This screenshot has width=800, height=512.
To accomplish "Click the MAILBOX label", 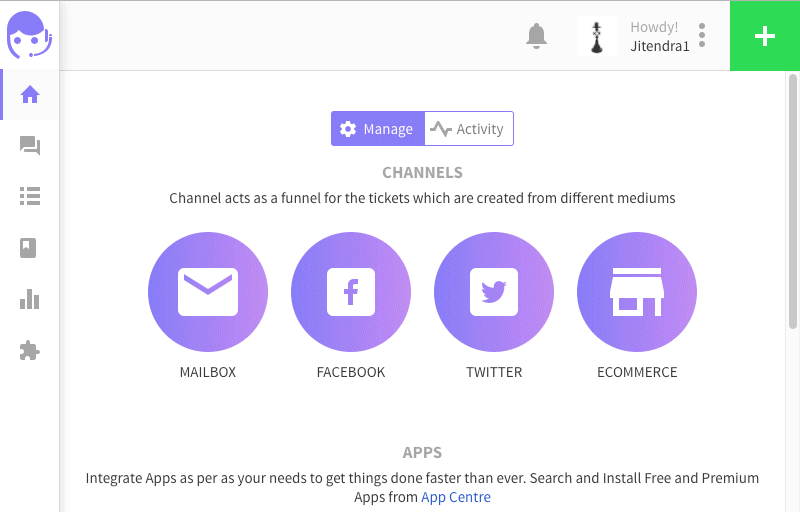I will [208, 372].
